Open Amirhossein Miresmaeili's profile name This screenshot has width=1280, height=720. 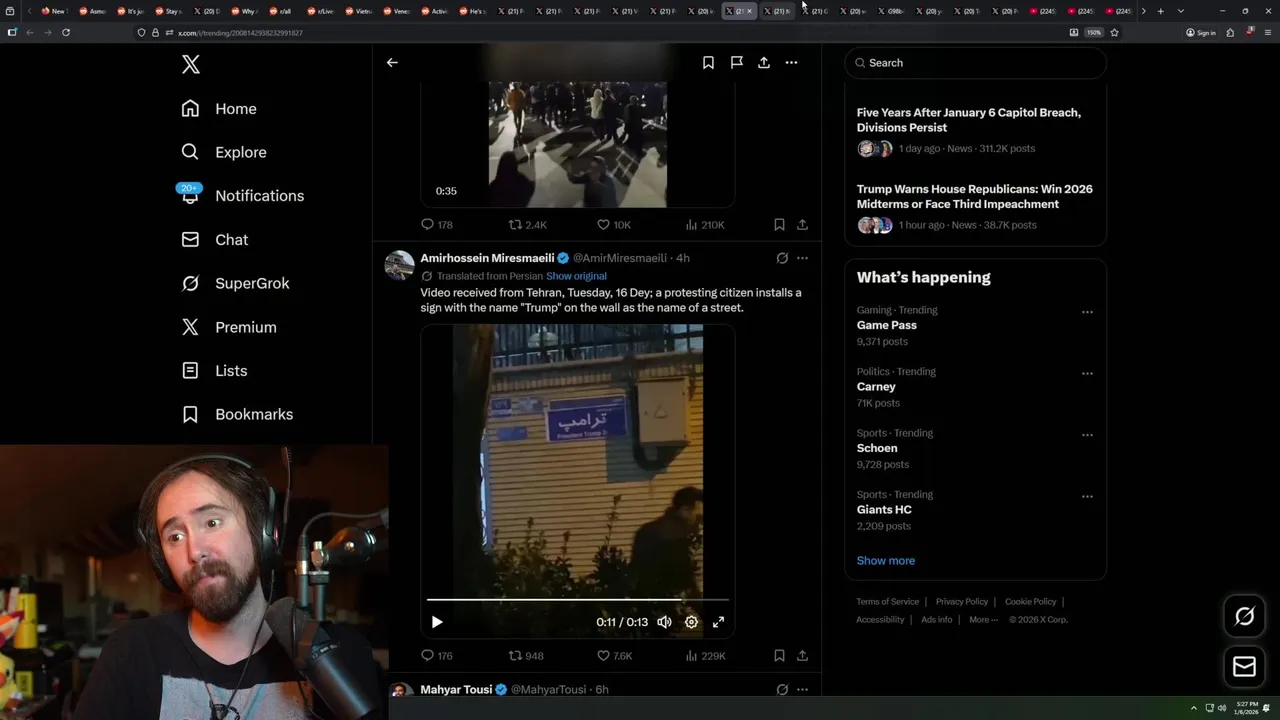pos(487,258)
